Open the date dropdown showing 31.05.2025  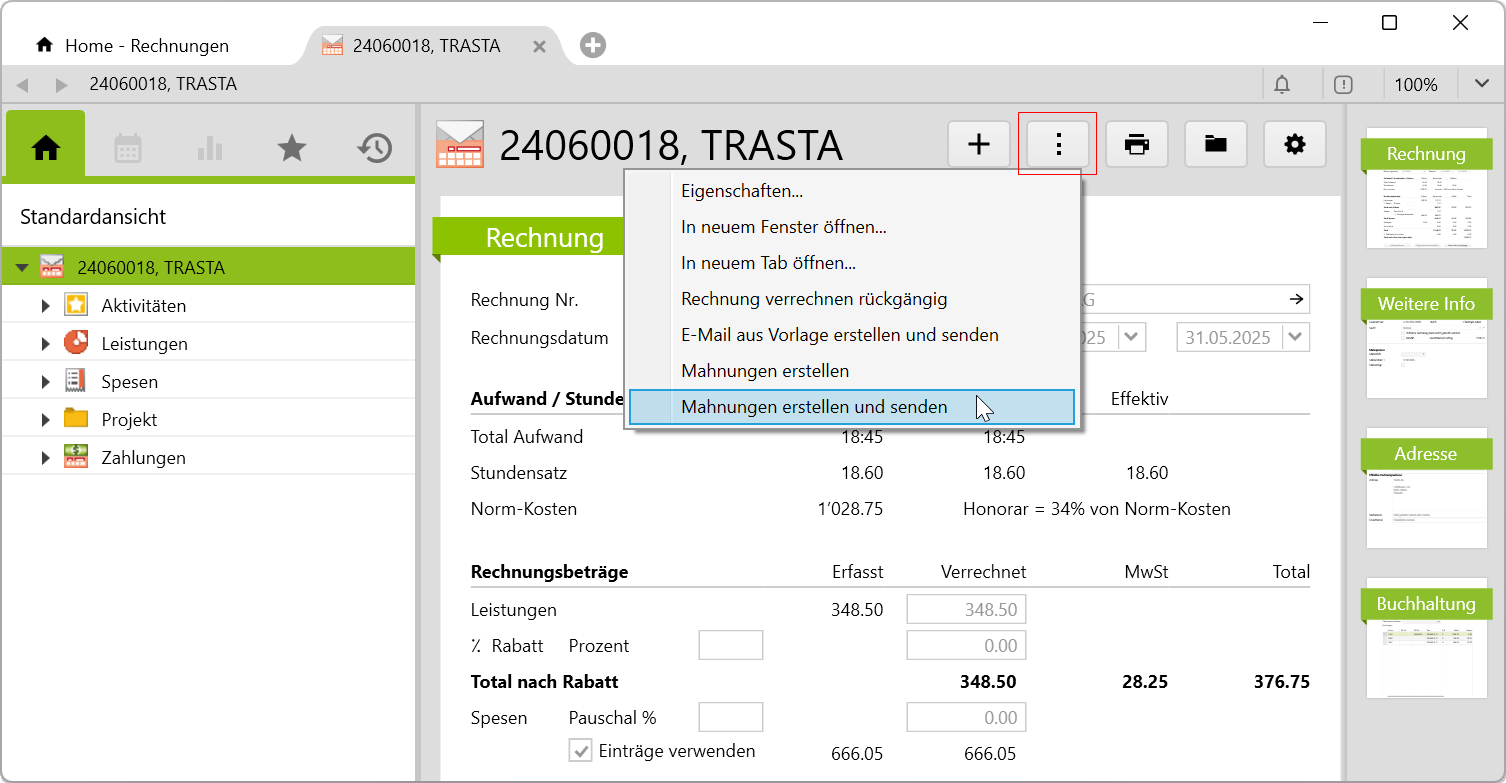1296,337
